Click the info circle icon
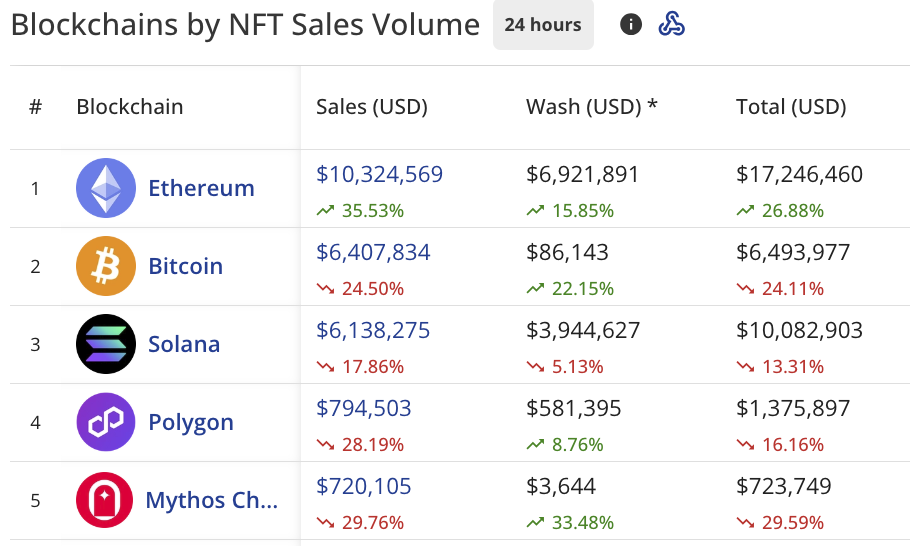This screenshot has height=546, width=922. [630, 25]
